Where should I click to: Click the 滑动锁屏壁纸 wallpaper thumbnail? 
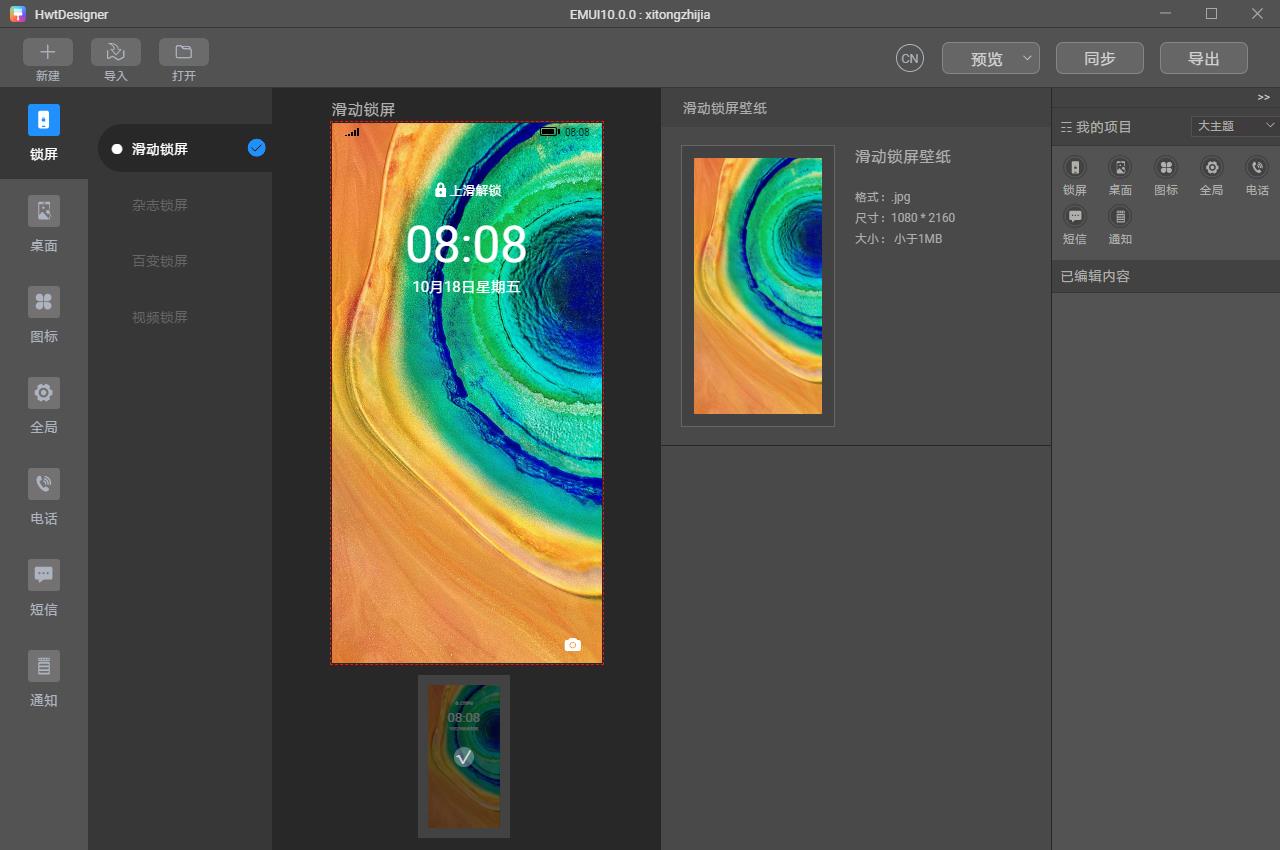pos(758,286)
